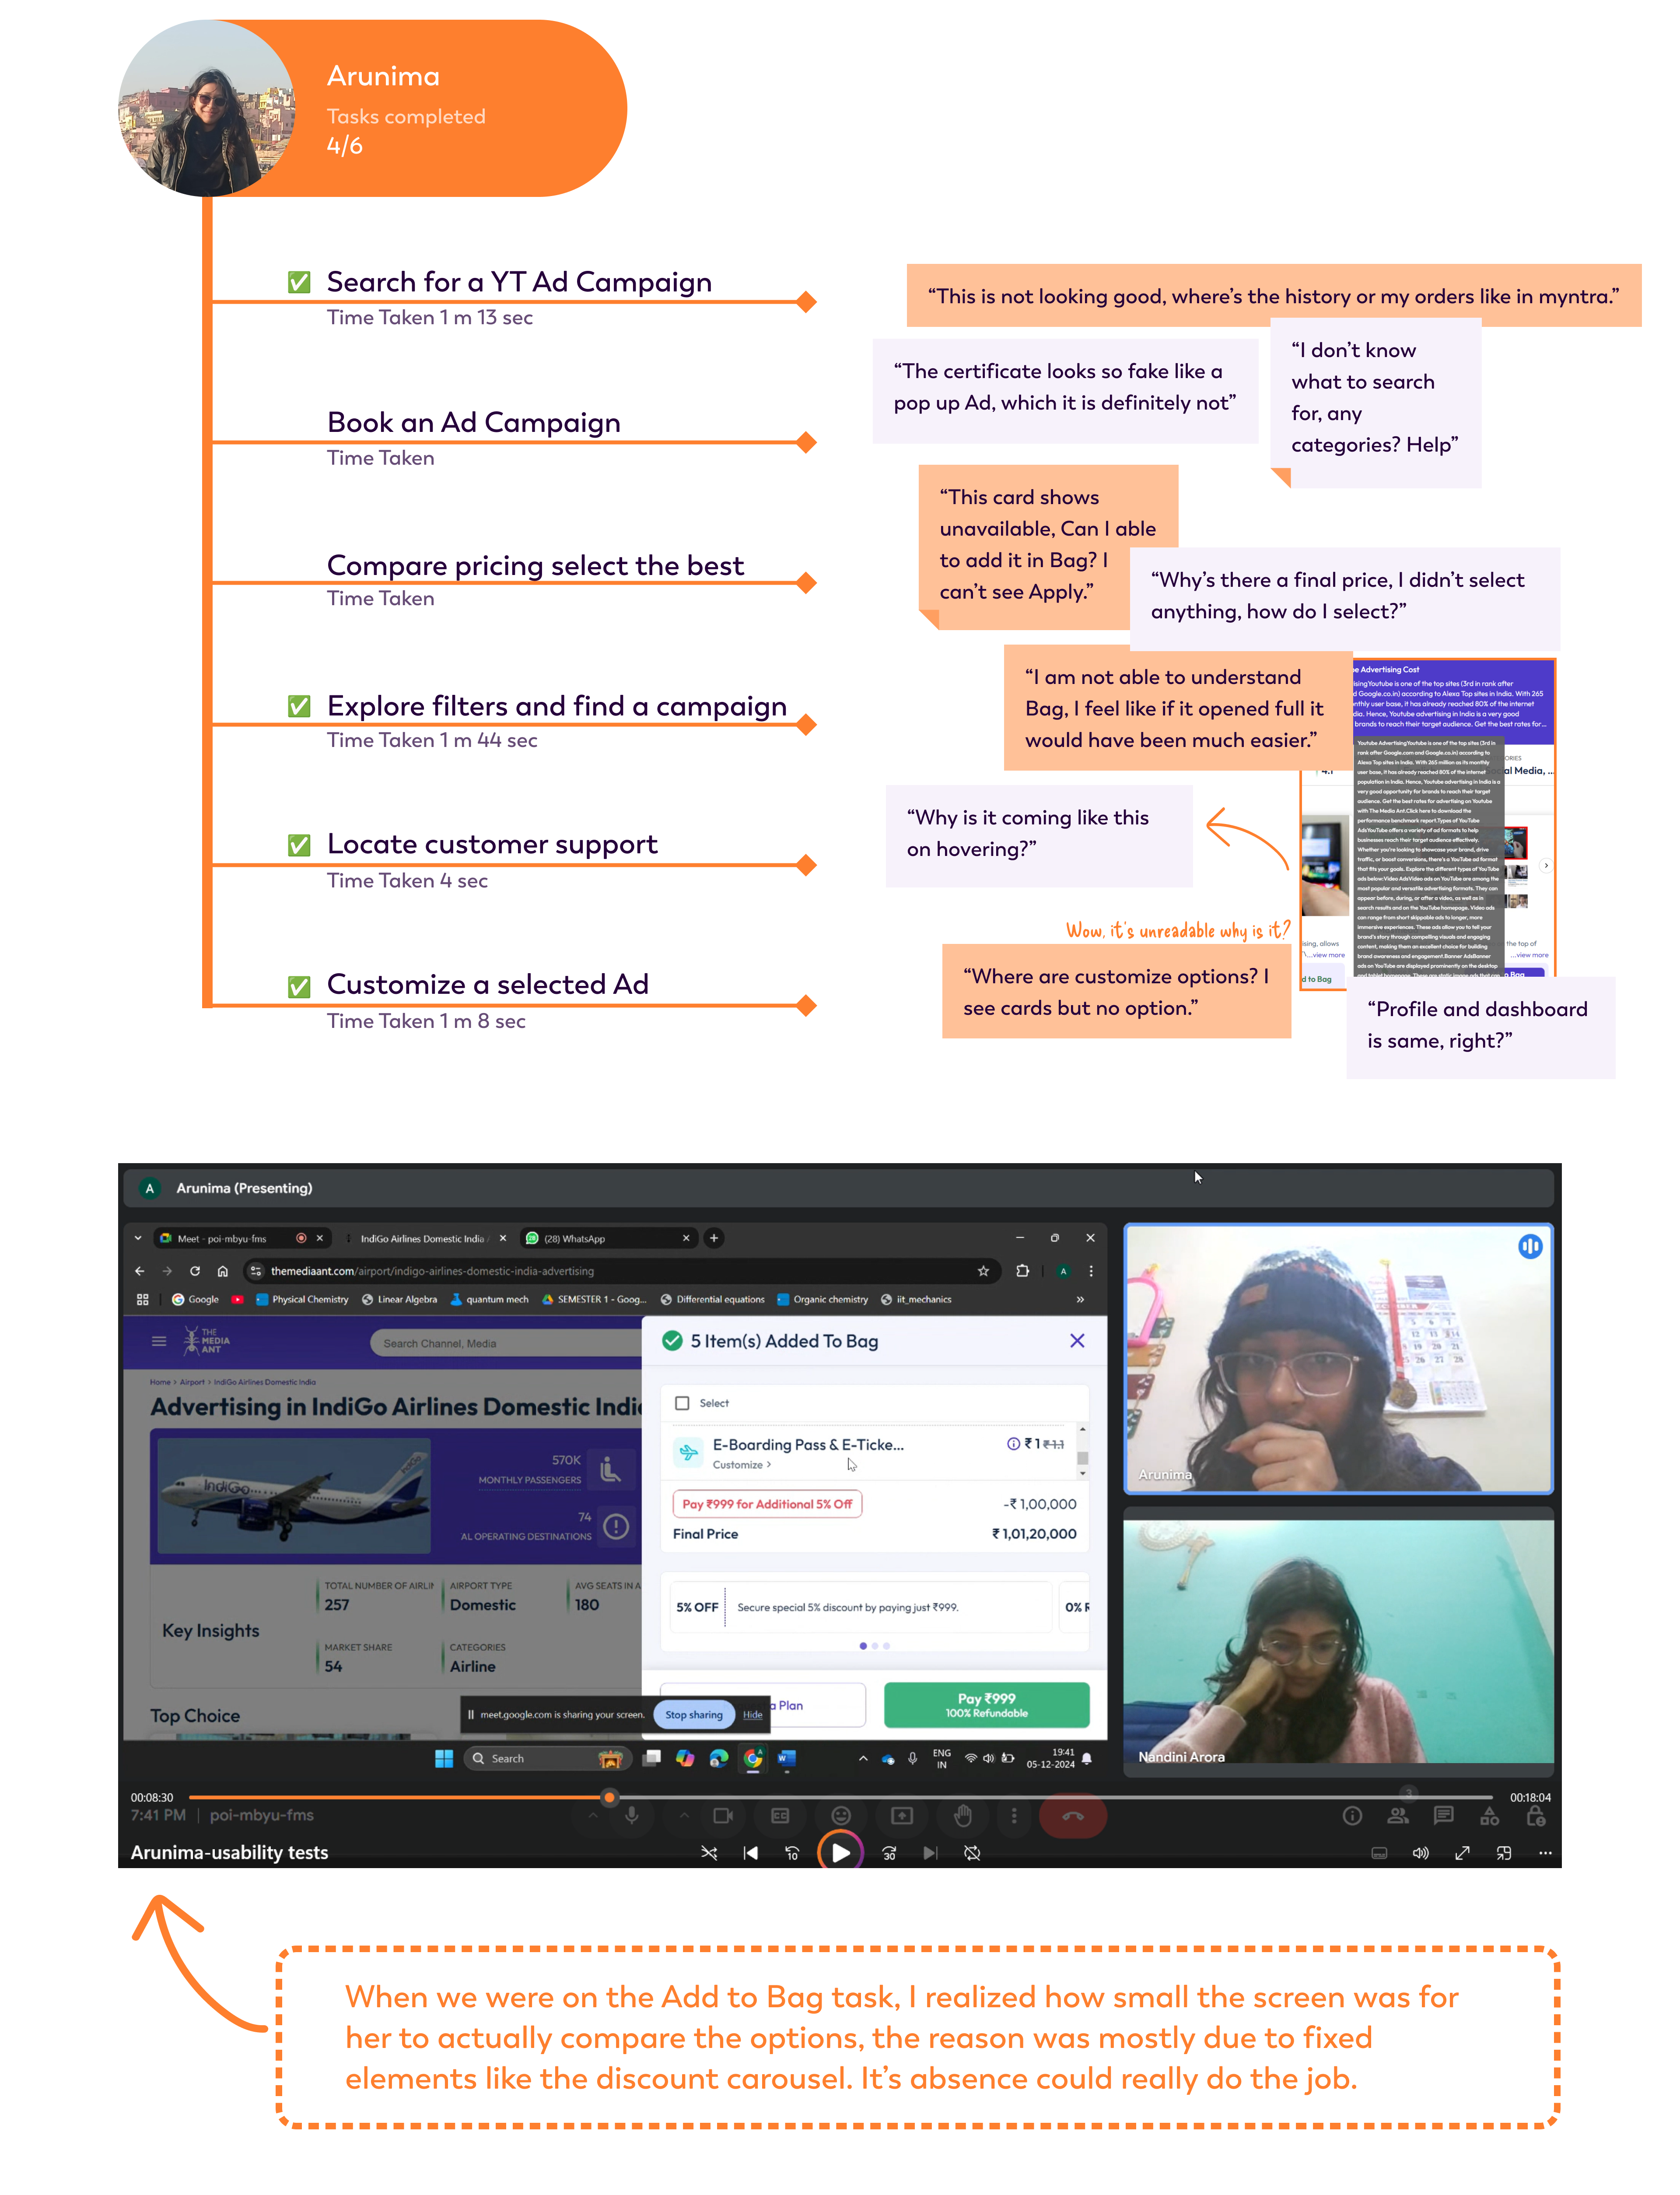This screenshot has width=1680, height=2195.
Task: Show hidden system tray icons arrow
Action: coord(863,1759)
